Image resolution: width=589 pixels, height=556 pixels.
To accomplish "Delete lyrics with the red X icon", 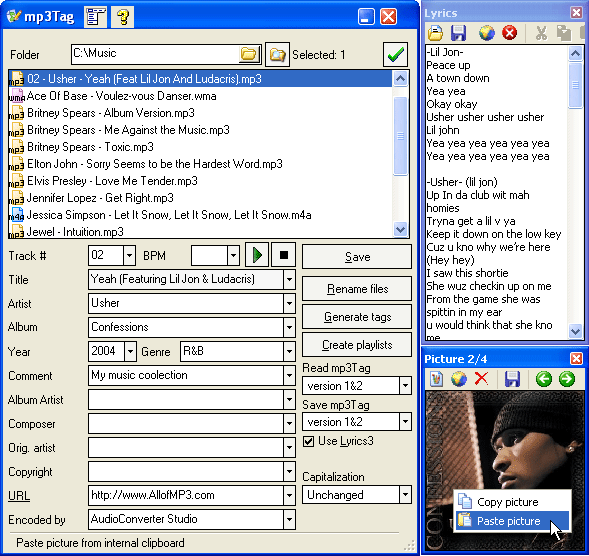I will [x=509, y=33].
